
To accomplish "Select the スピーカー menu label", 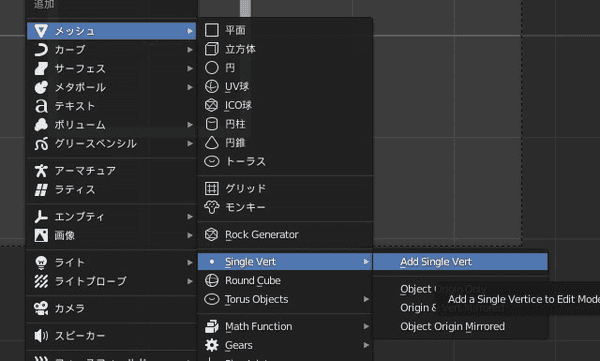I will (80, 336).
